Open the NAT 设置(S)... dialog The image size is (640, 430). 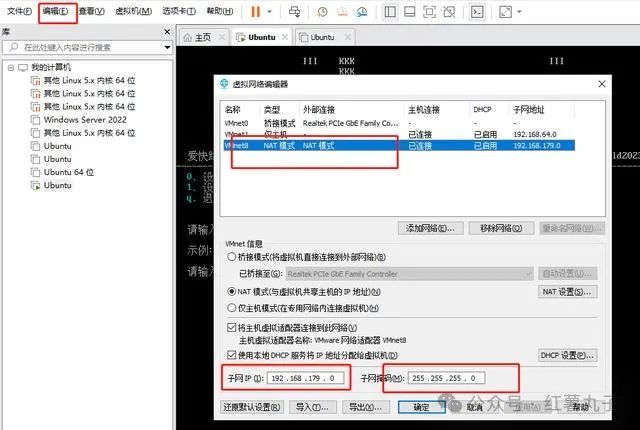tap(567, 292)
